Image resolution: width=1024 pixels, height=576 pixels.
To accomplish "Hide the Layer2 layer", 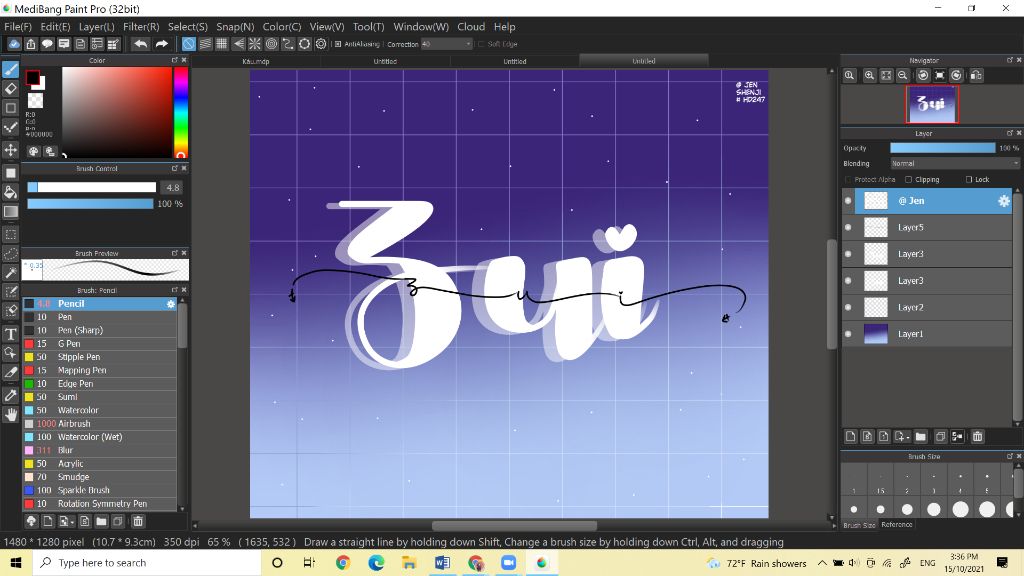I will tap(848, 307).
